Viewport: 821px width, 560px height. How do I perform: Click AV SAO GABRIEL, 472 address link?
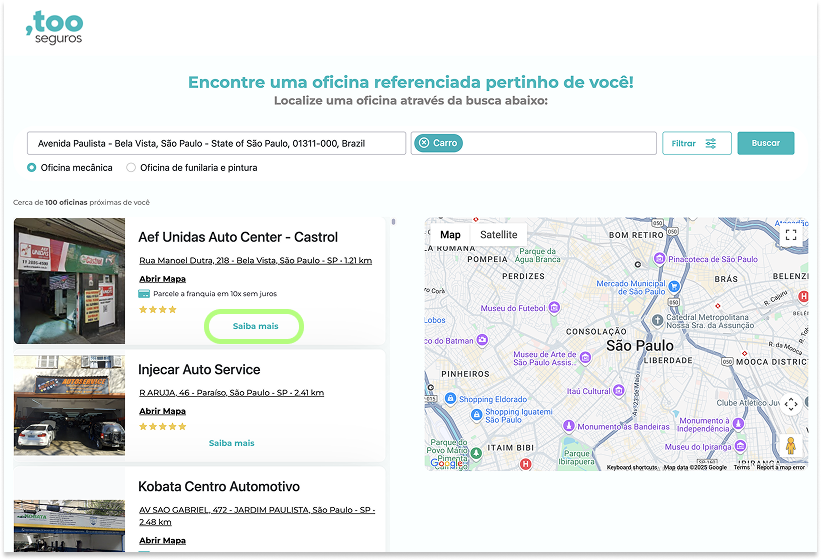tap(257, 516)
